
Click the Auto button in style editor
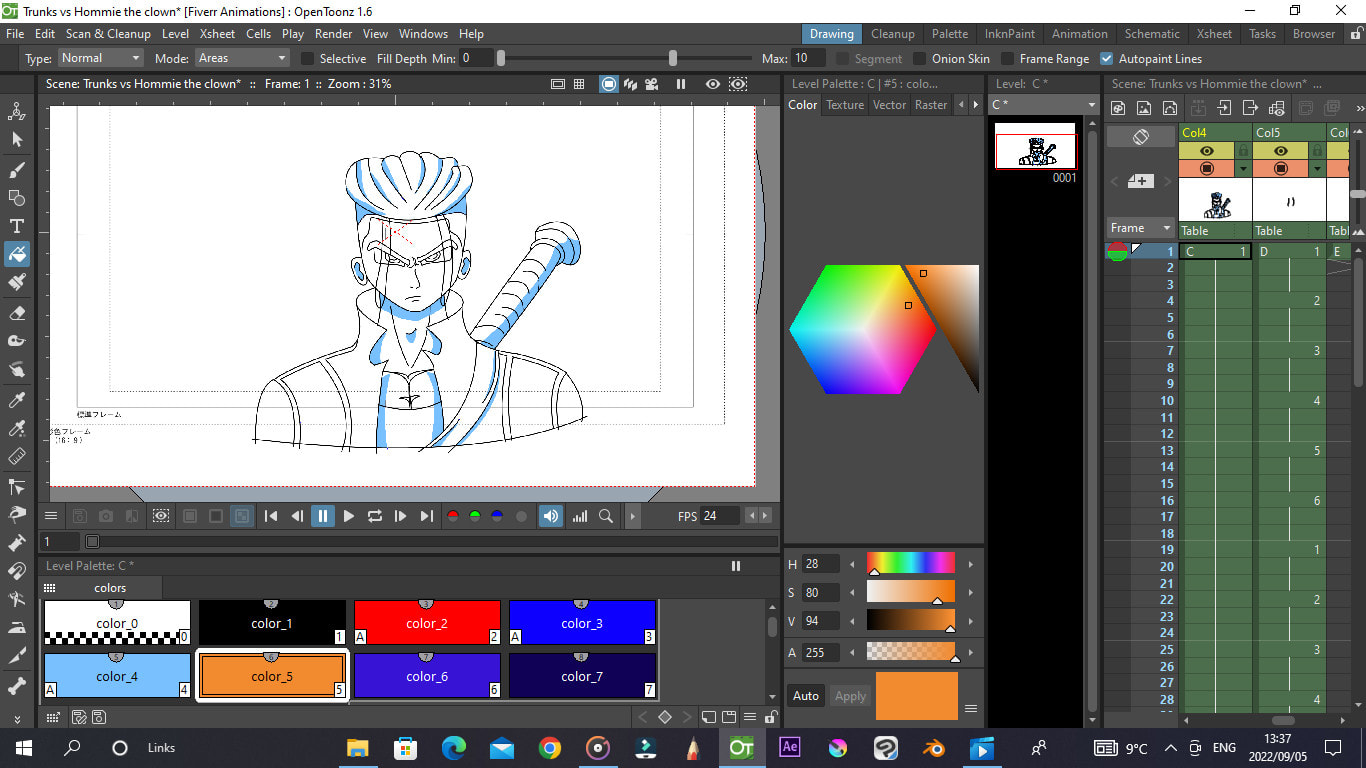click(806, 696)
